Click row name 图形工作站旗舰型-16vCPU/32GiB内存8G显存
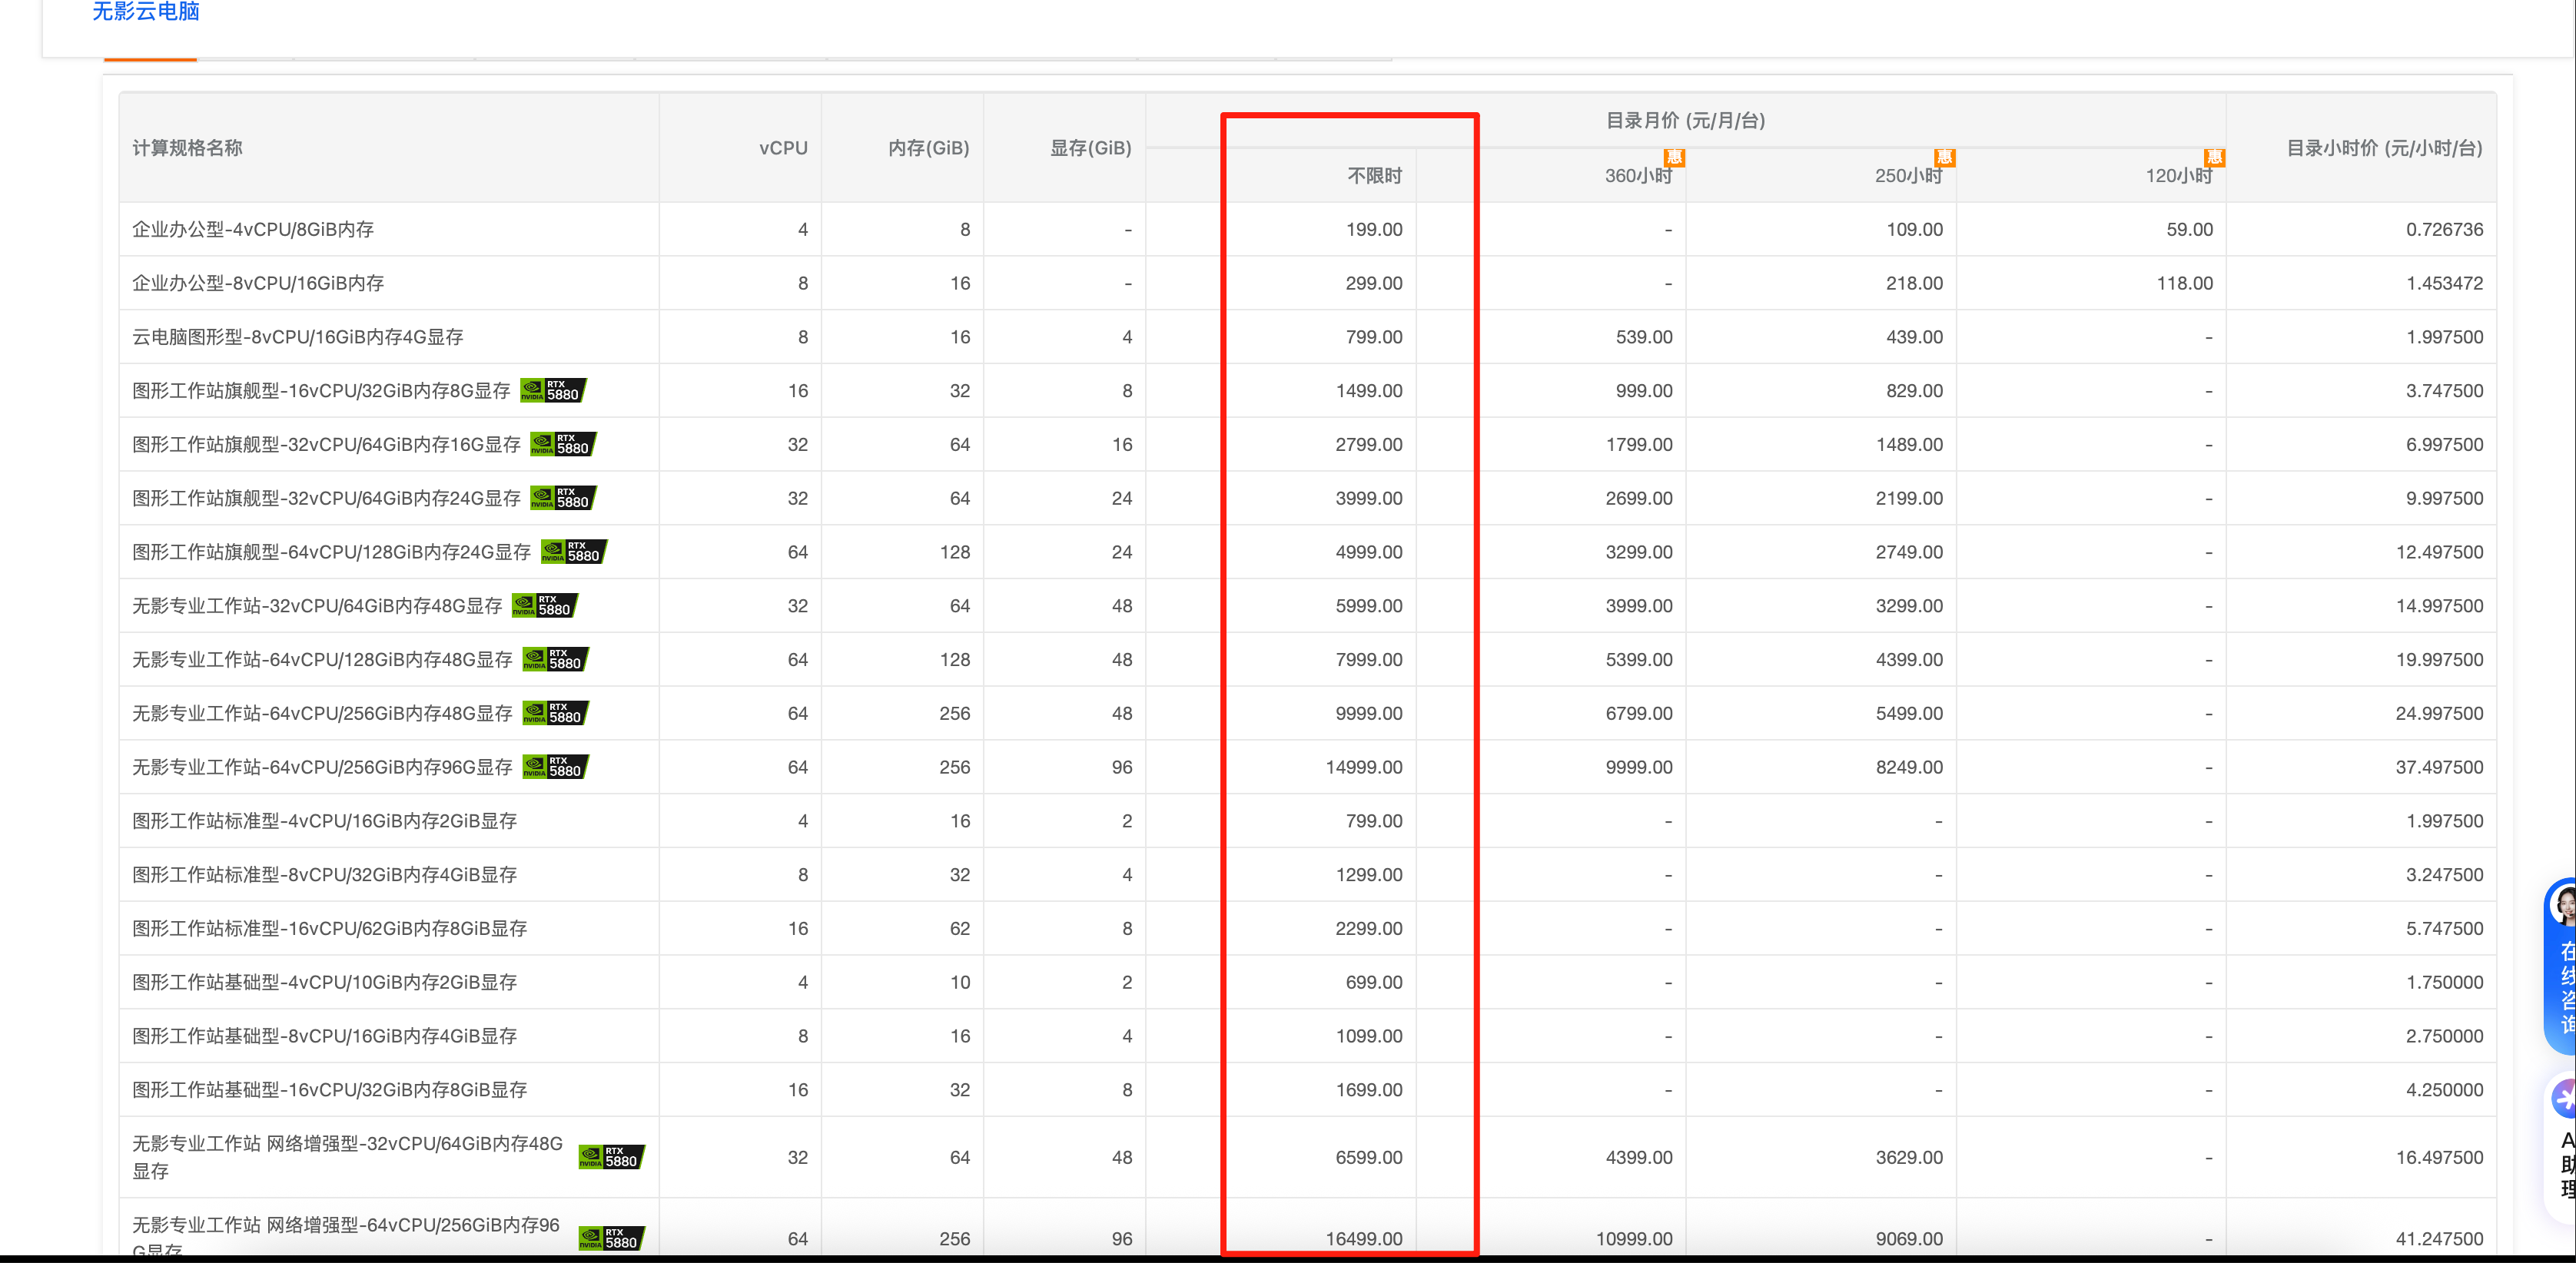Viewport: 2576px width, 1263px height. 321,391
